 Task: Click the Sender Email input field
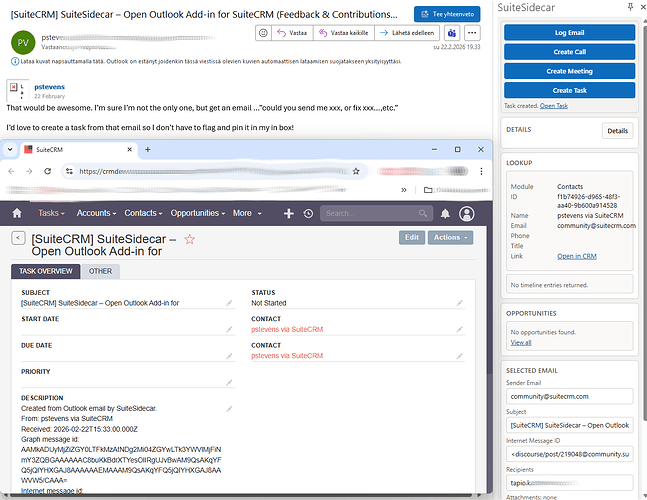click(x=568, y=395)
